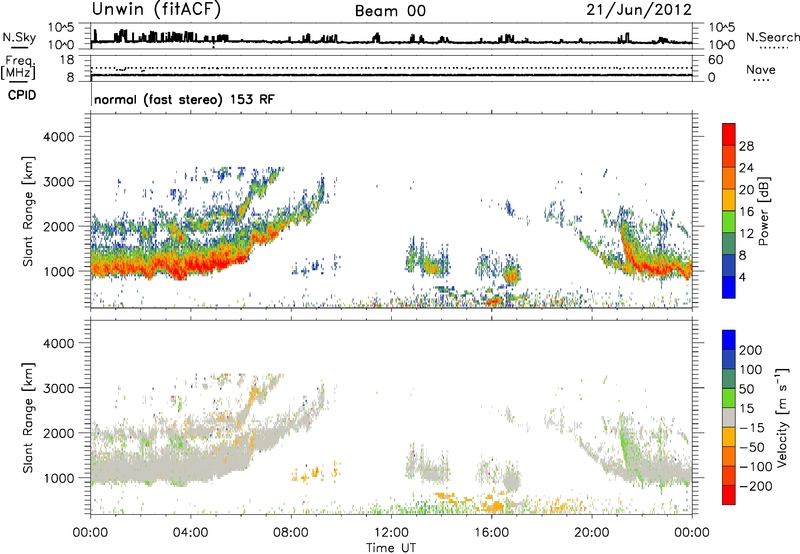Click the 'Time UT' axis title

[x=391, y=548]
